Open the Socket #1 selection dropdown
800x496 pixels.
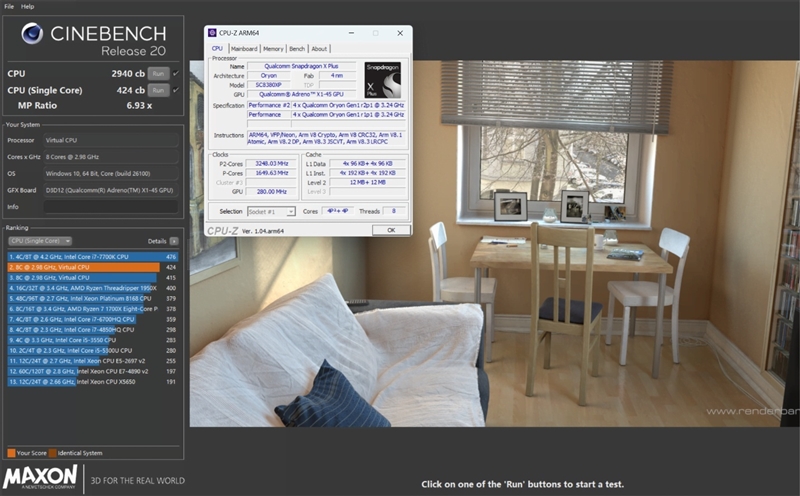pyautogui.click(x=271, y=211)
